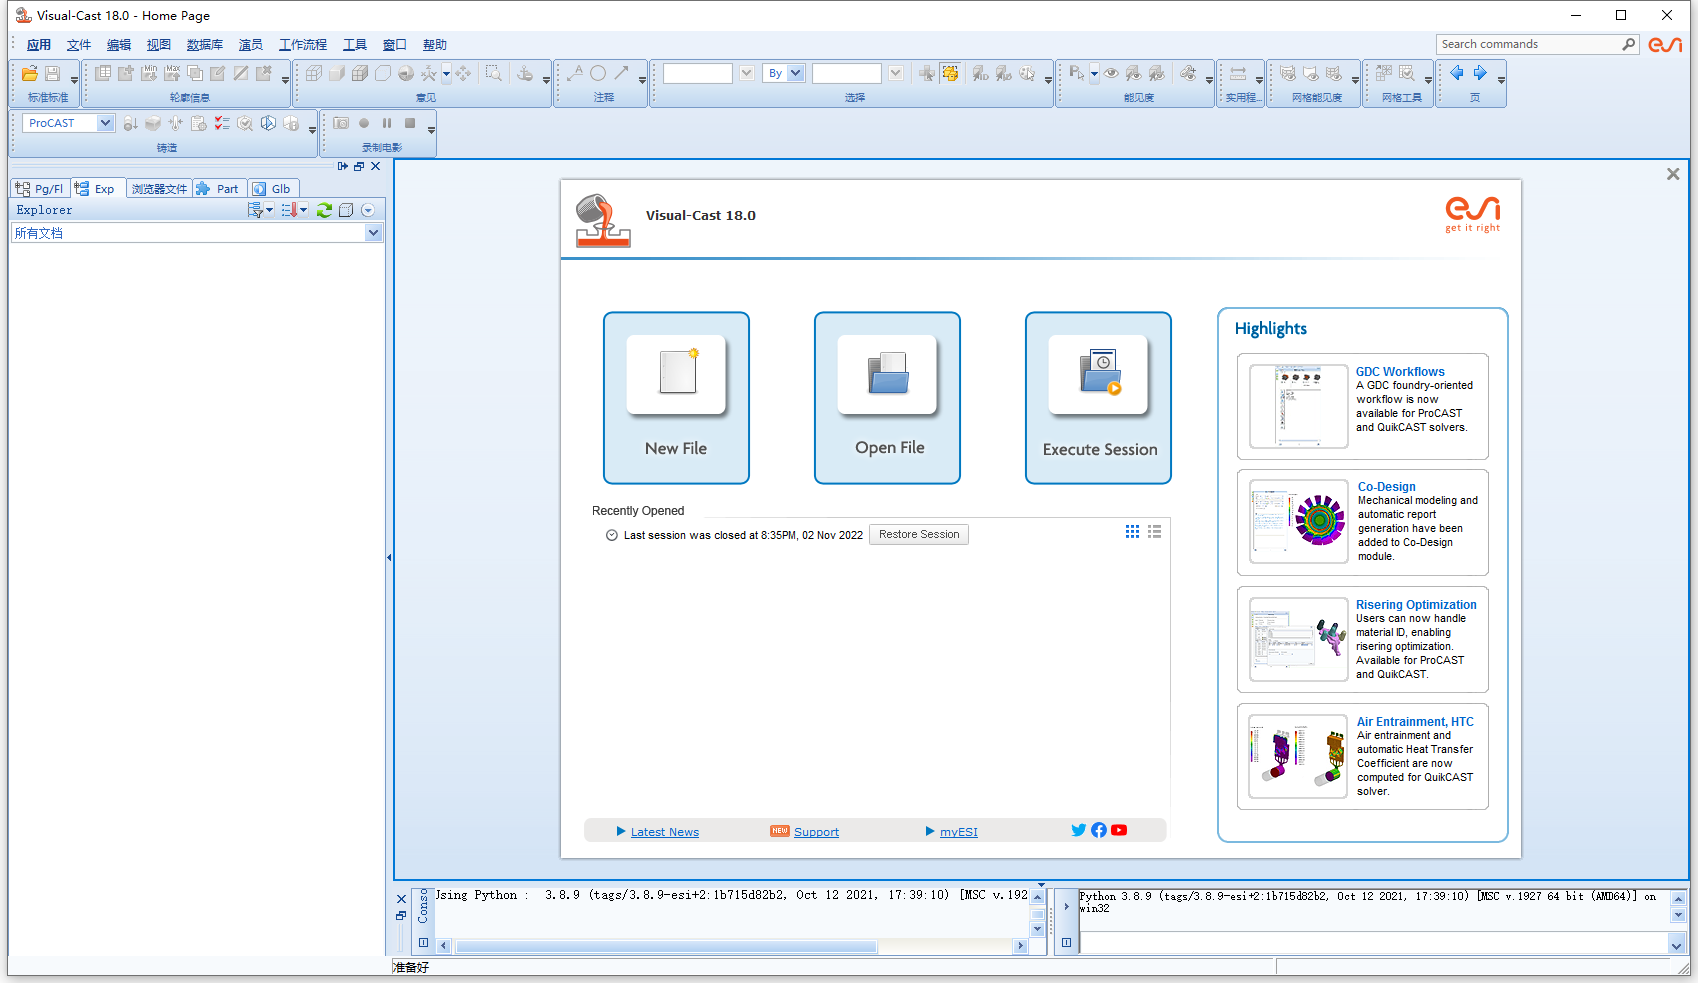Switch to the 浏览器文件 tab
This screenshot has height=983, width=1698.
pyautogui.click(x=159, y=189)
